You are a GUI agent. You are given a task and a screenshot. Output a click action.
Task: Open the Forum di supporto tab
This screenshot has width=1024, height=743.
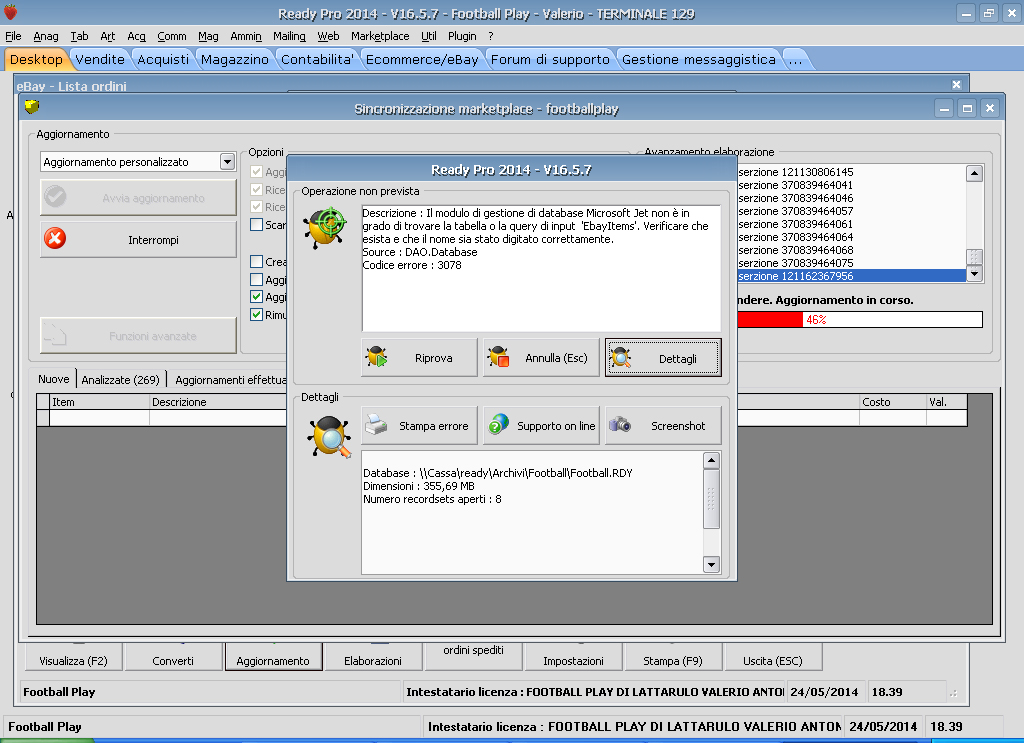[550, 59]
